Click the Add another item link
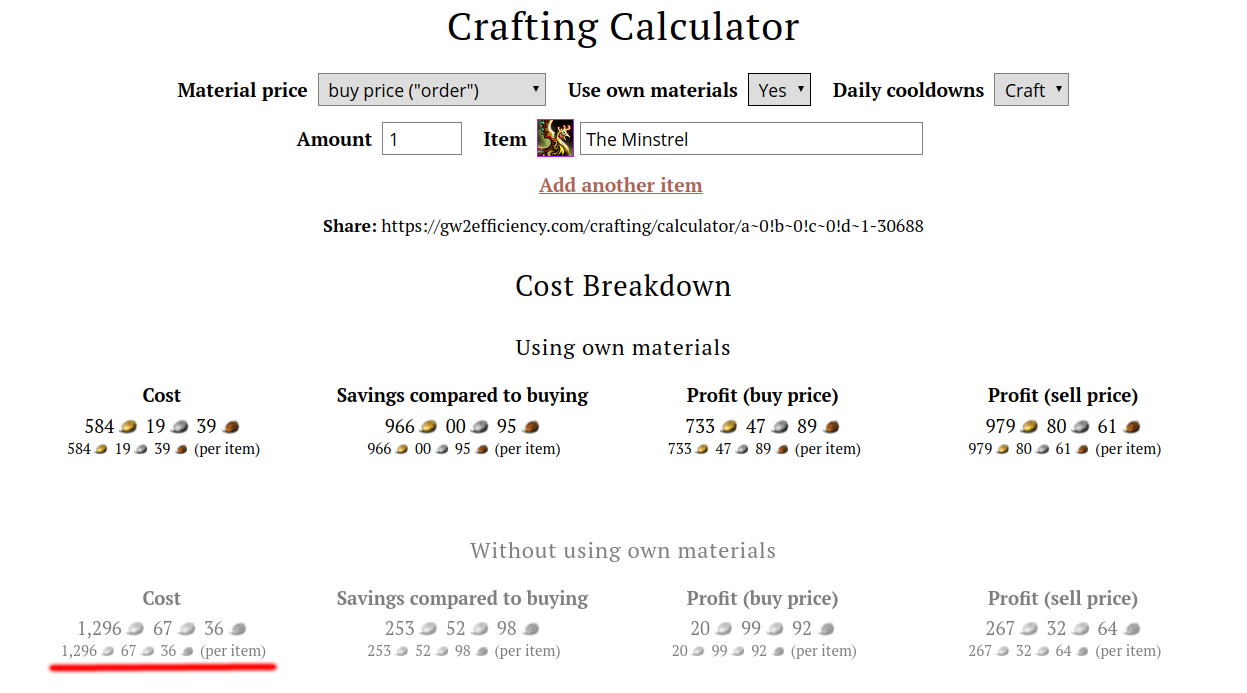The image size is (1247, 693). point(620,185)
